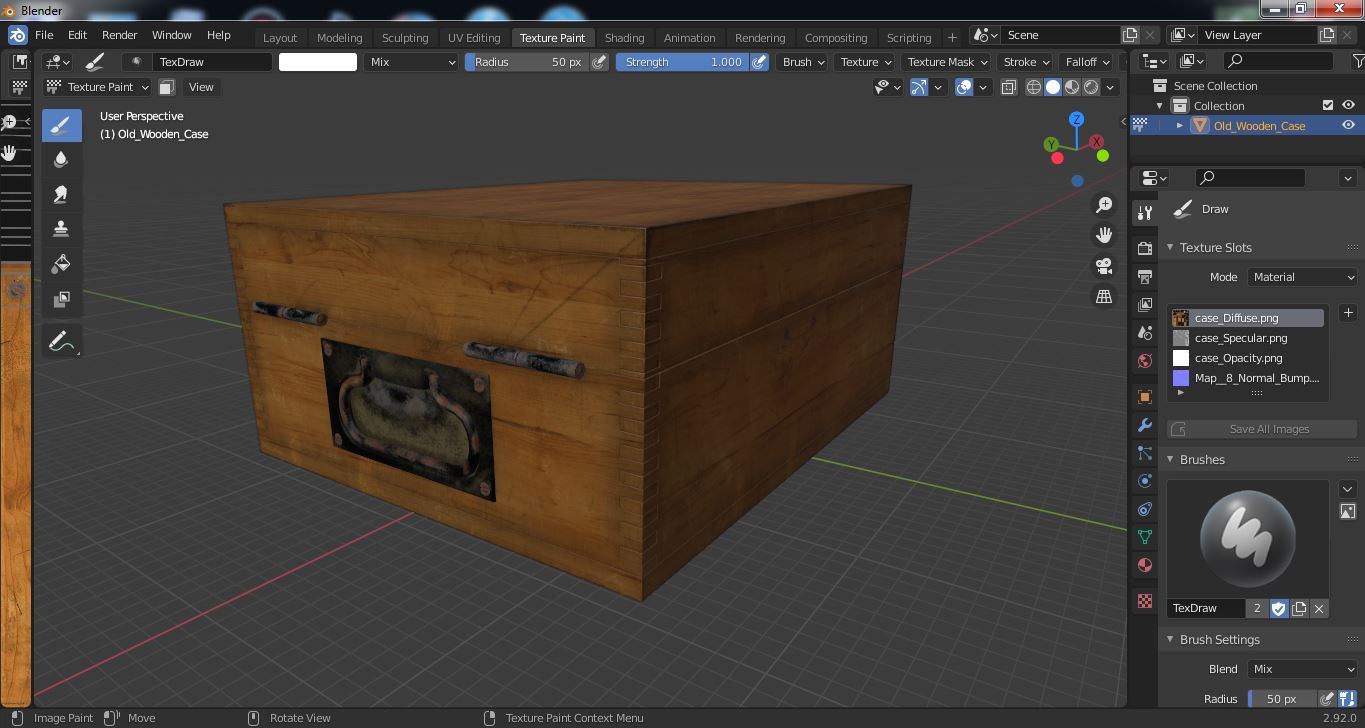Toggle X-ray view
The height and width of the screenshot is (728, 1365).
tap(1008, 87)
